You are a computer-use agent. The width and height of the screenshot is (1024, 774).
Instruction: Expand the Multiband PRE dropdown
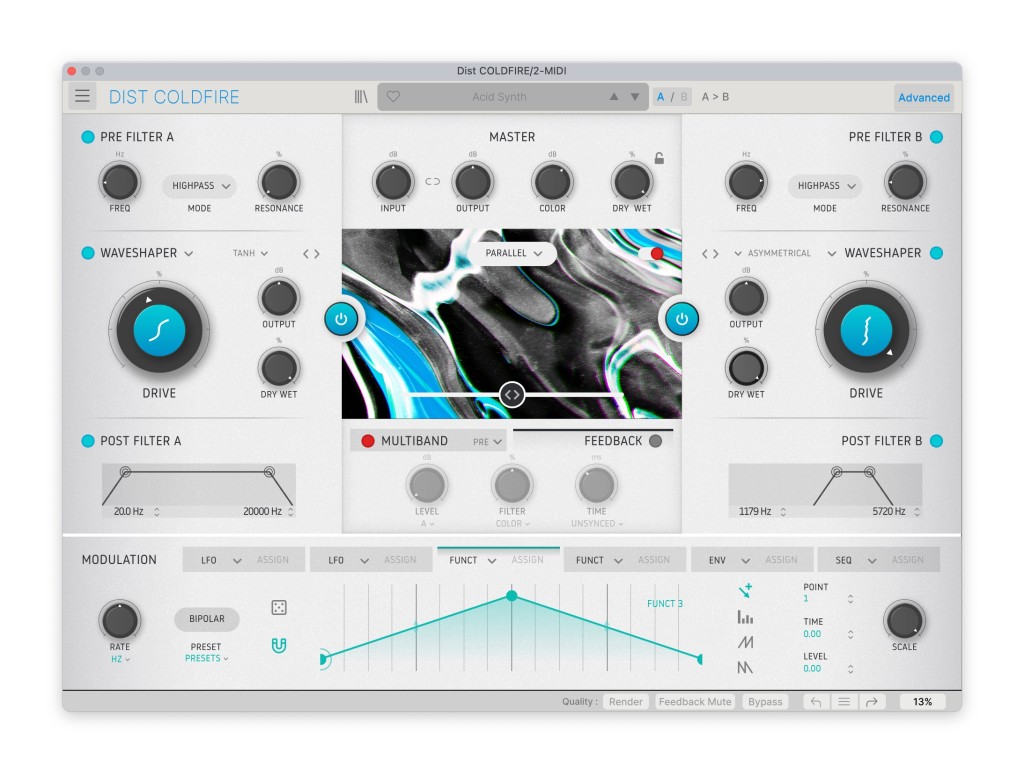(489, 441)
